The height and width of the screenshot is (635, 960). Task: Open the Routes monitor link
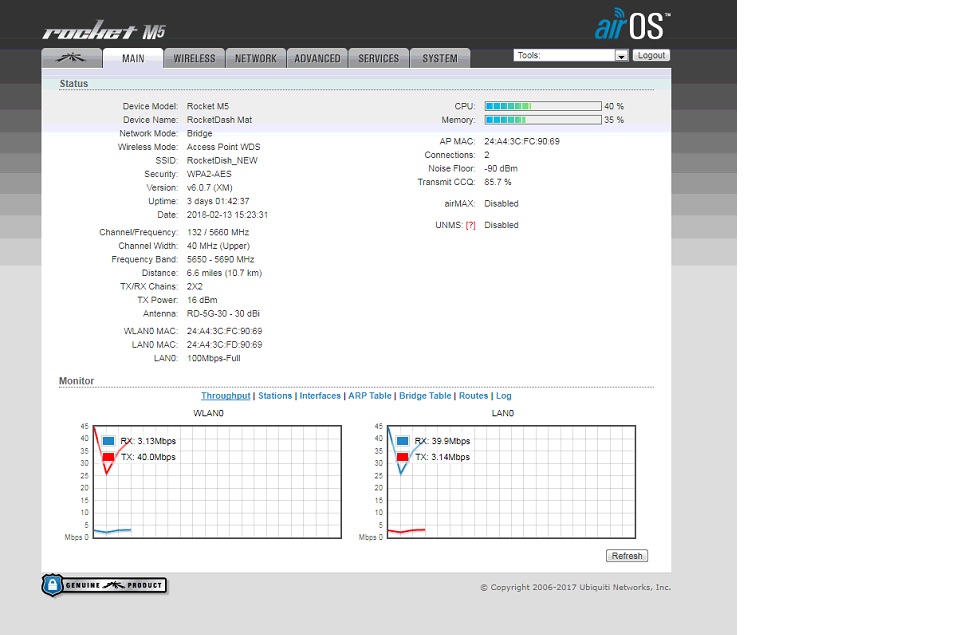(x=473, y=396)
